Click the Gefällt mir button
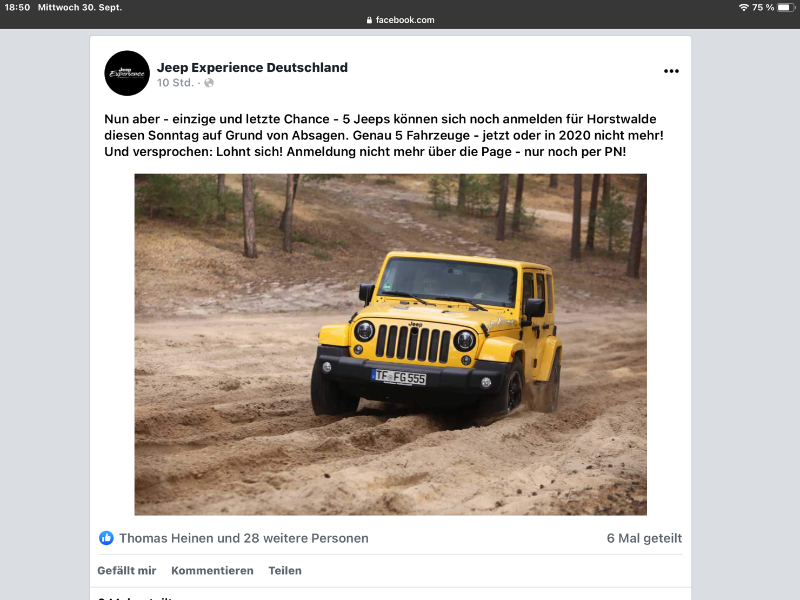The width and height of the screenshot is (800, 600). 127,570
